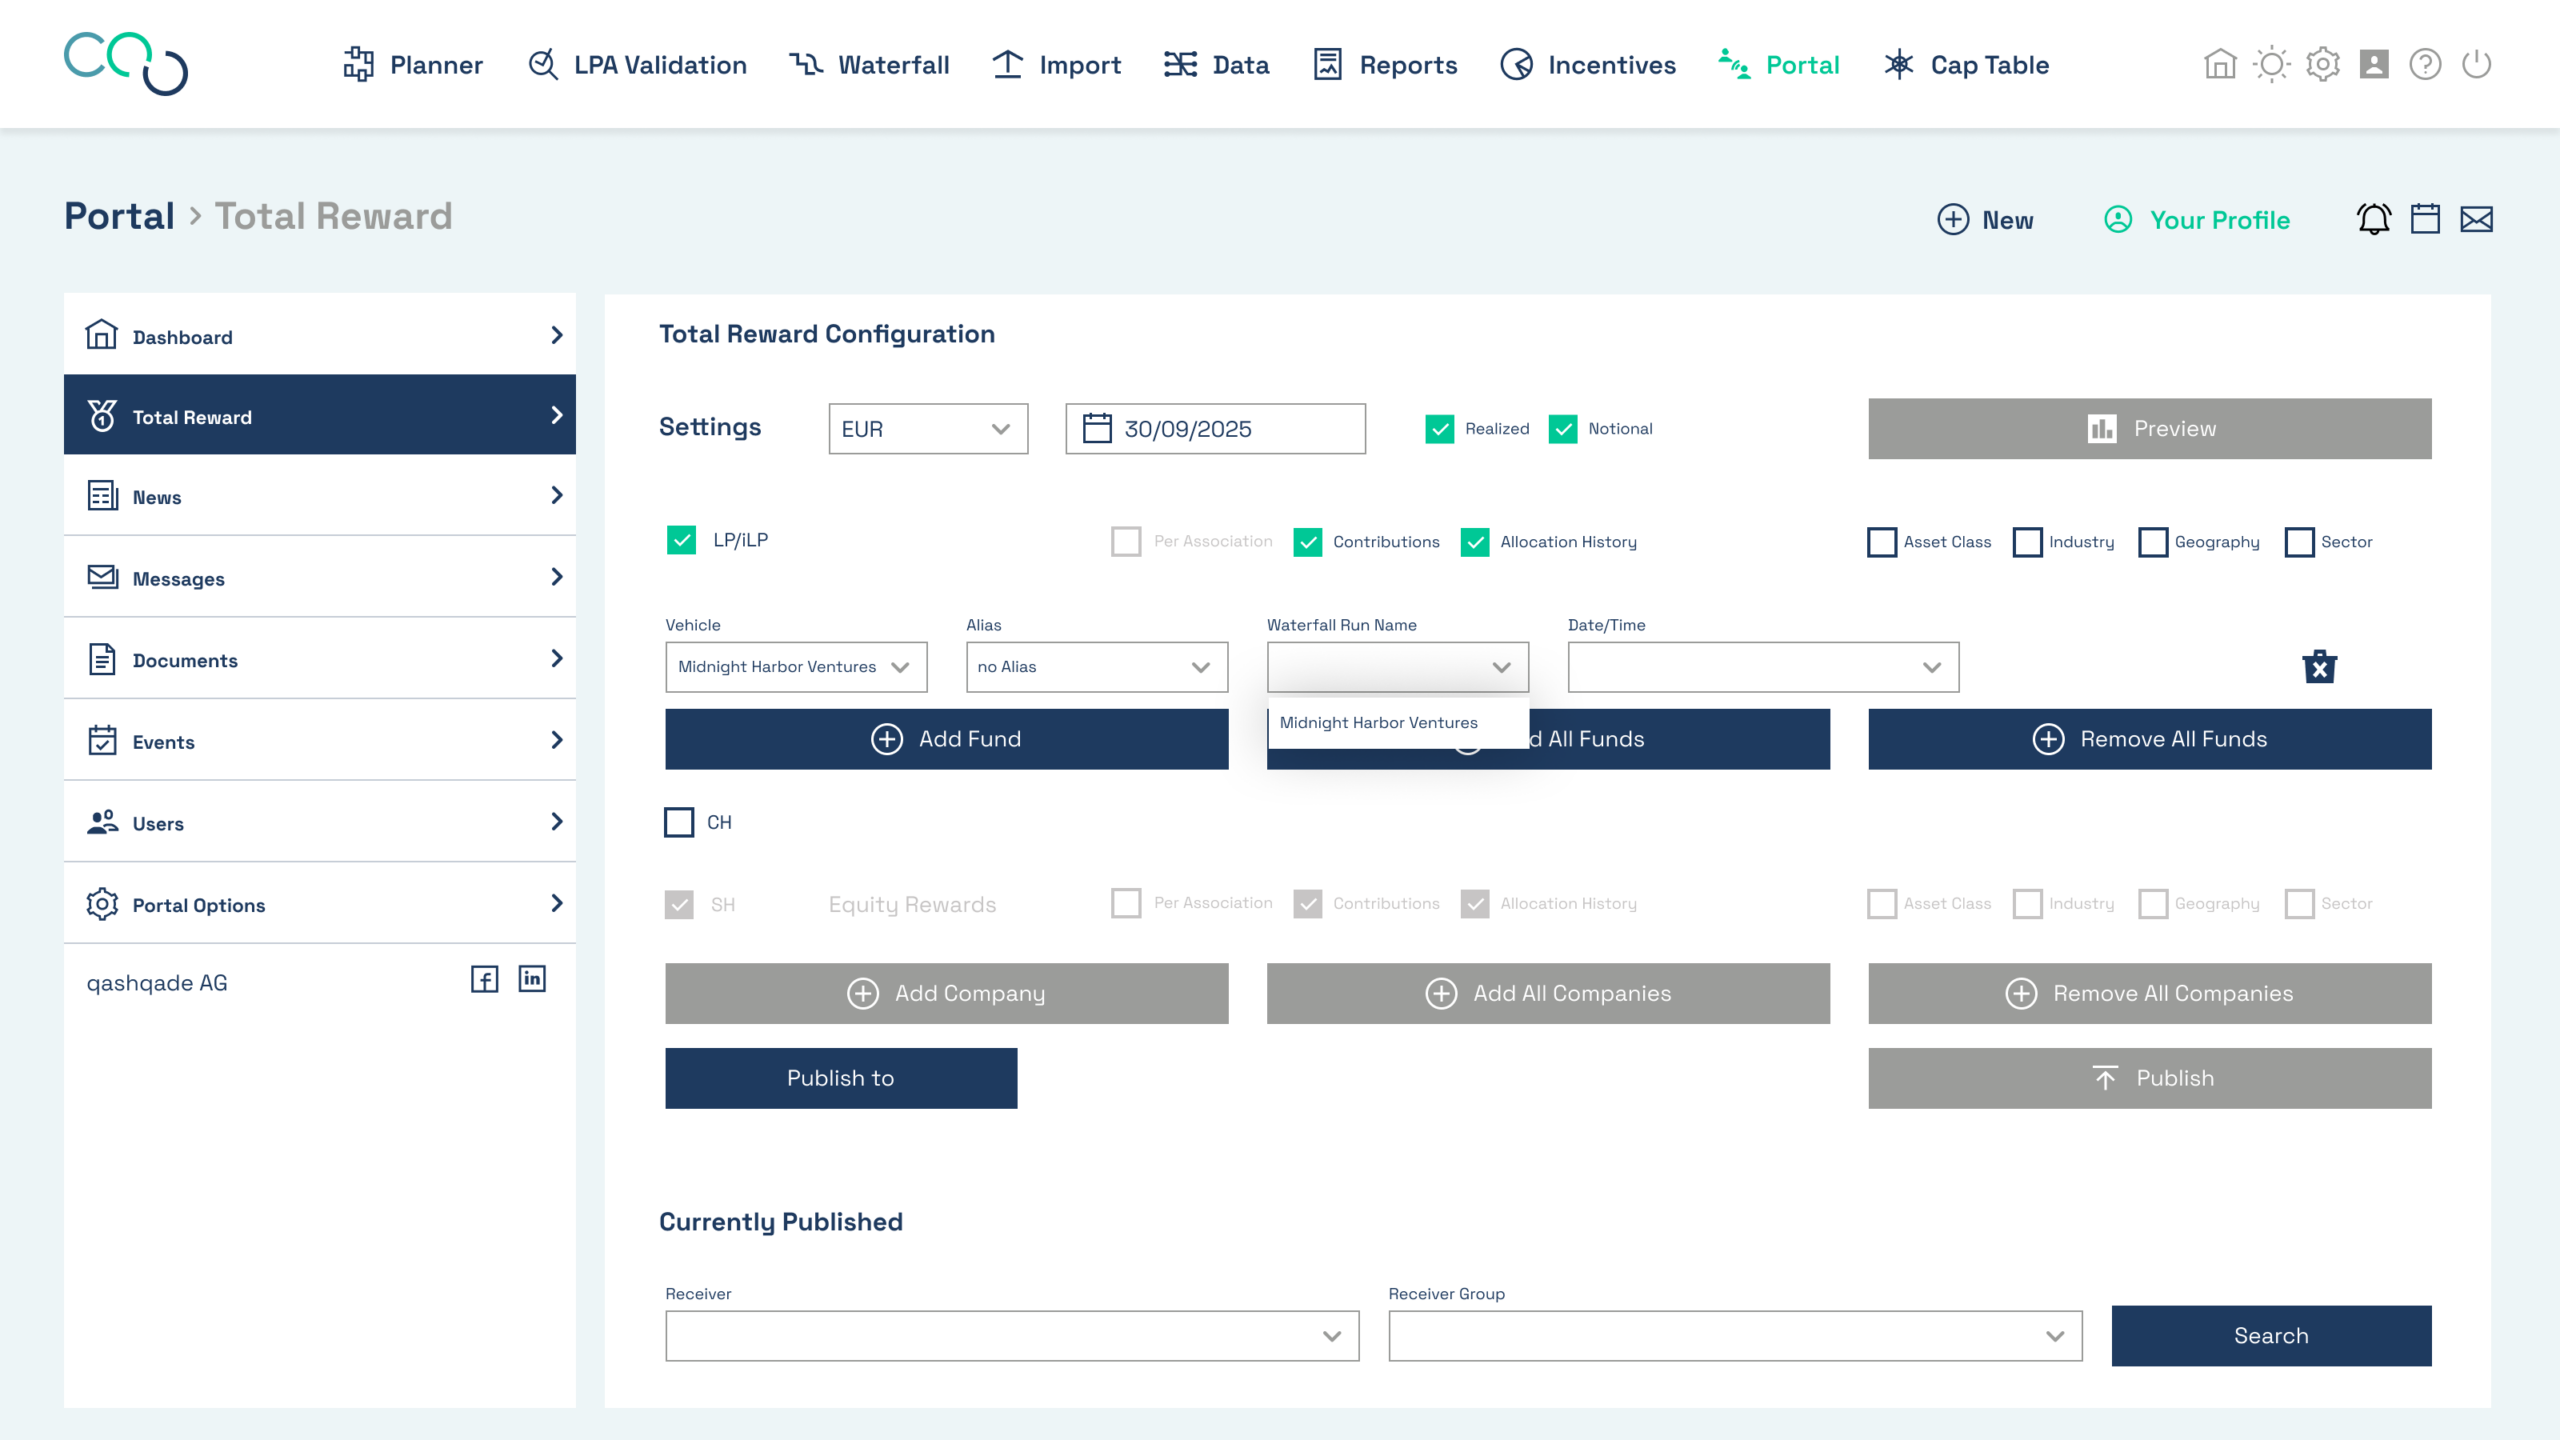Open the Reports menu

pos(1385,65)
